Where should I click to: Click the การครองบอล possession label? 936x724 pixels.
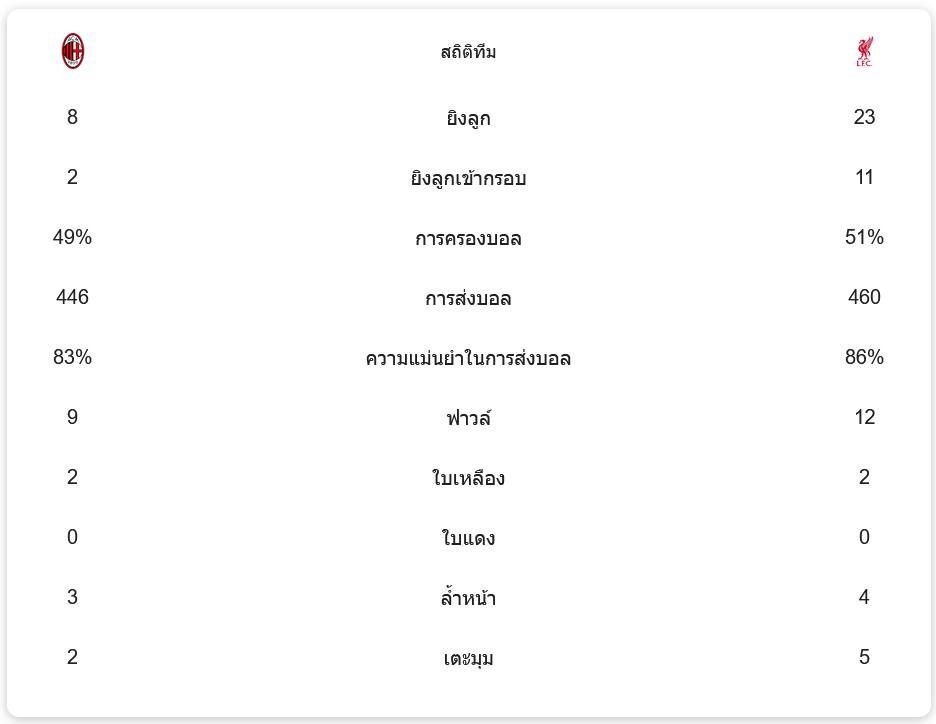pyautogui.click(x=468, y=239)
